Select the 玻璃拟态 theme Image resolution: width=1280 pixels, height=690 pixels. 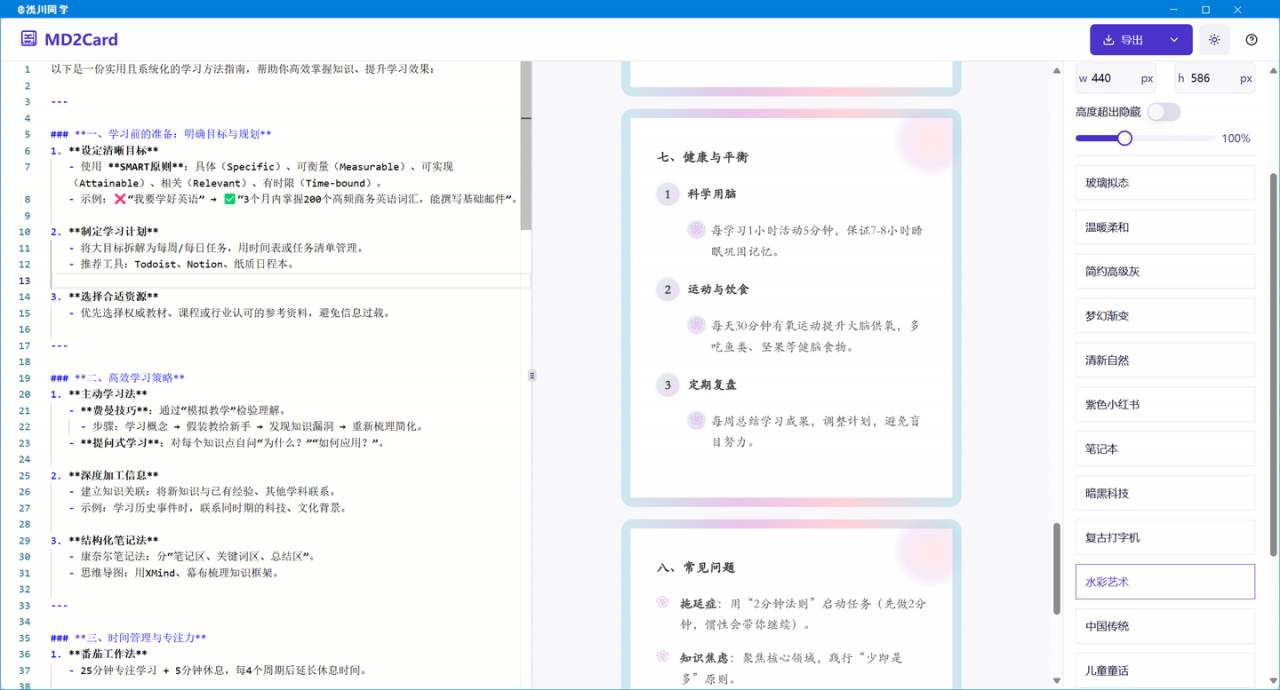click(1165, 183)
